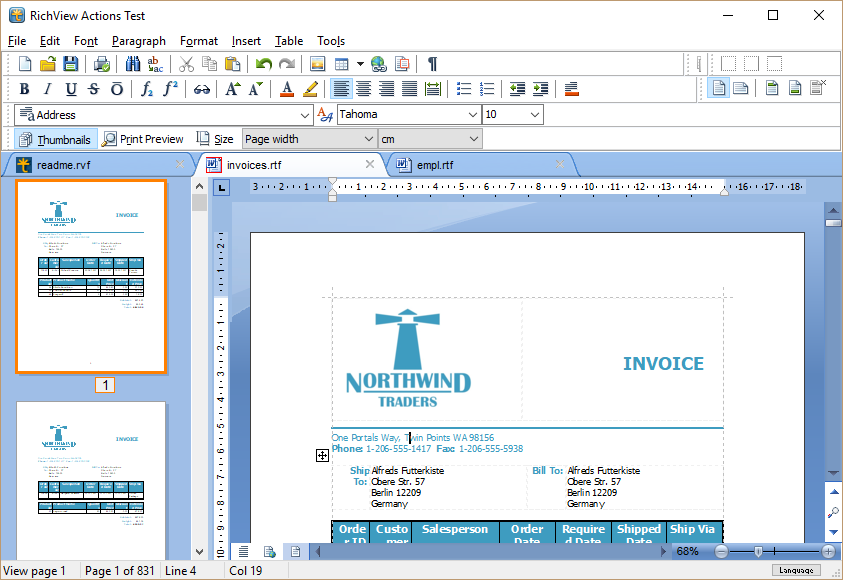The height and width of the screenshot is (580, 843).
Task: Open Find using the binoculars icon
Action: tap(133, 64)
